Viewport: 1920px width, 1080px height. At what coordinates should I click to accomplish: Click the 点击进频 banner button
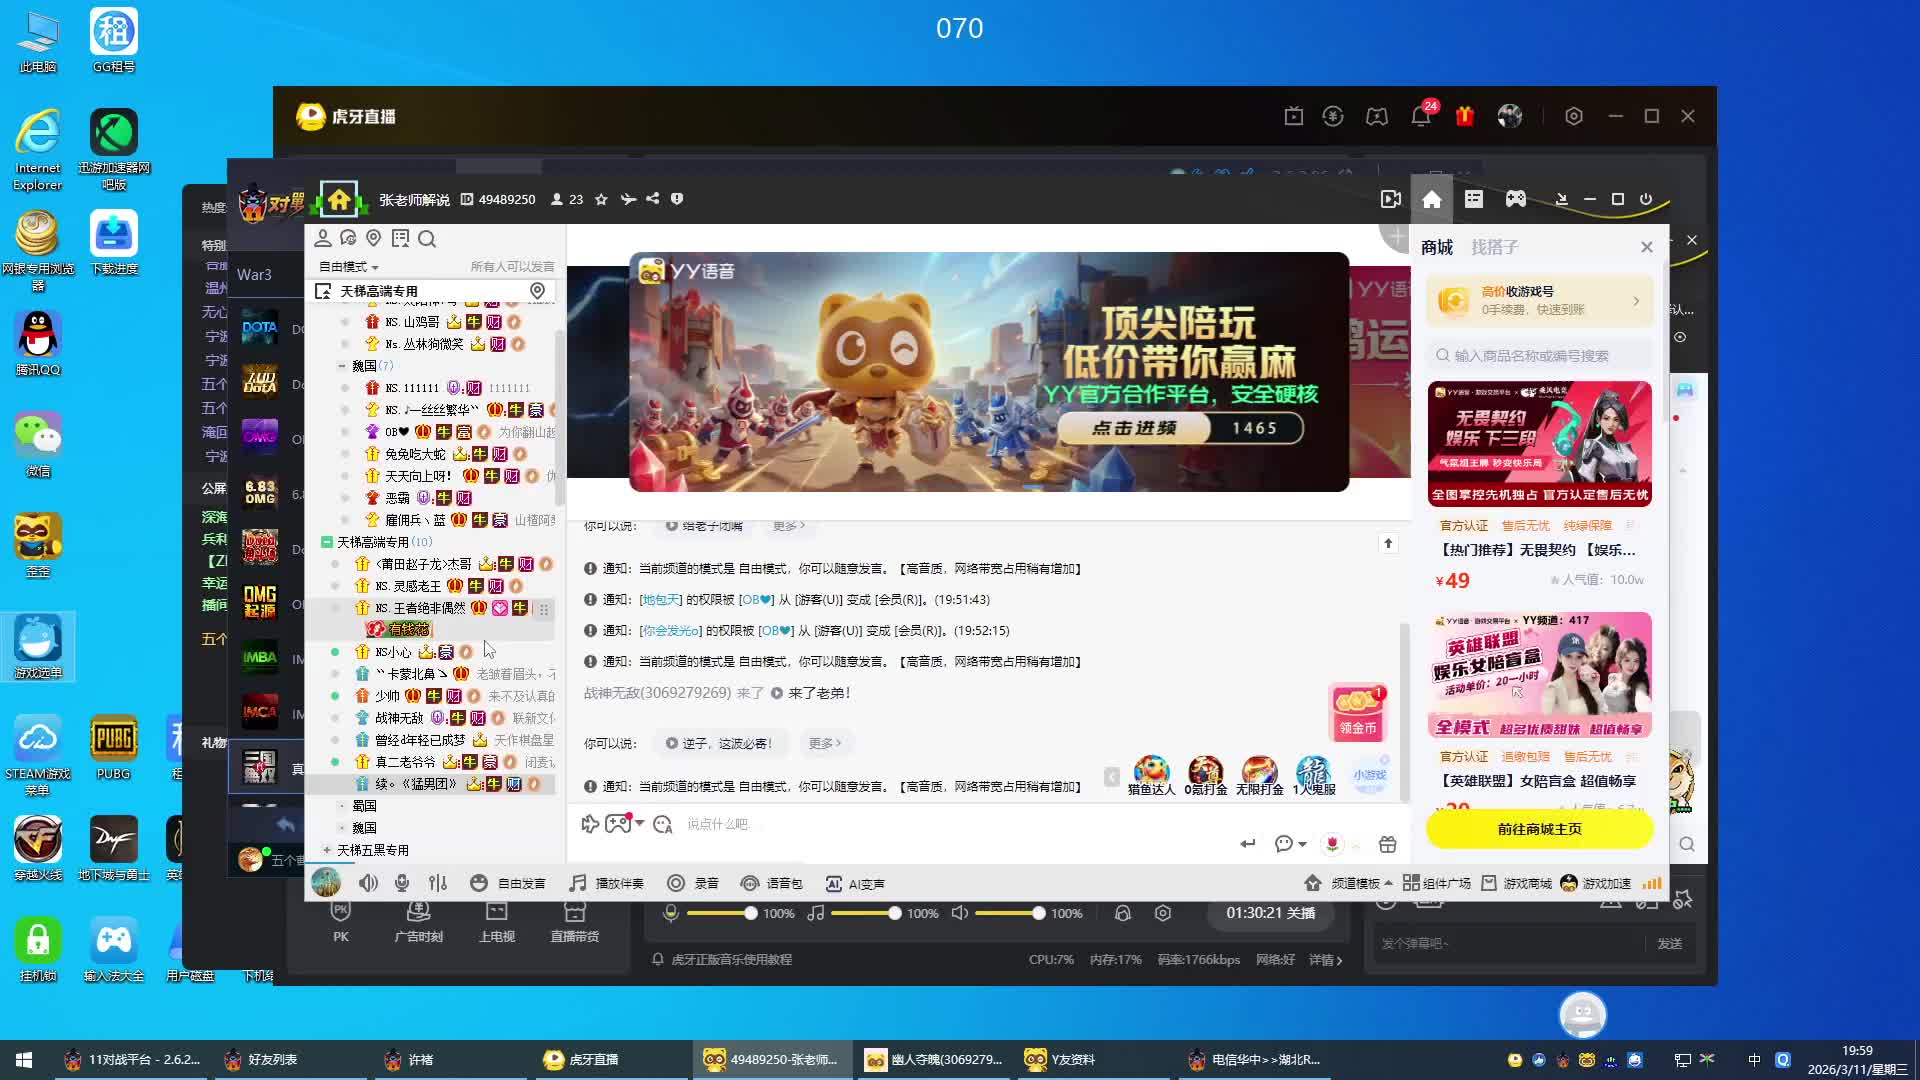point(1133,428)
